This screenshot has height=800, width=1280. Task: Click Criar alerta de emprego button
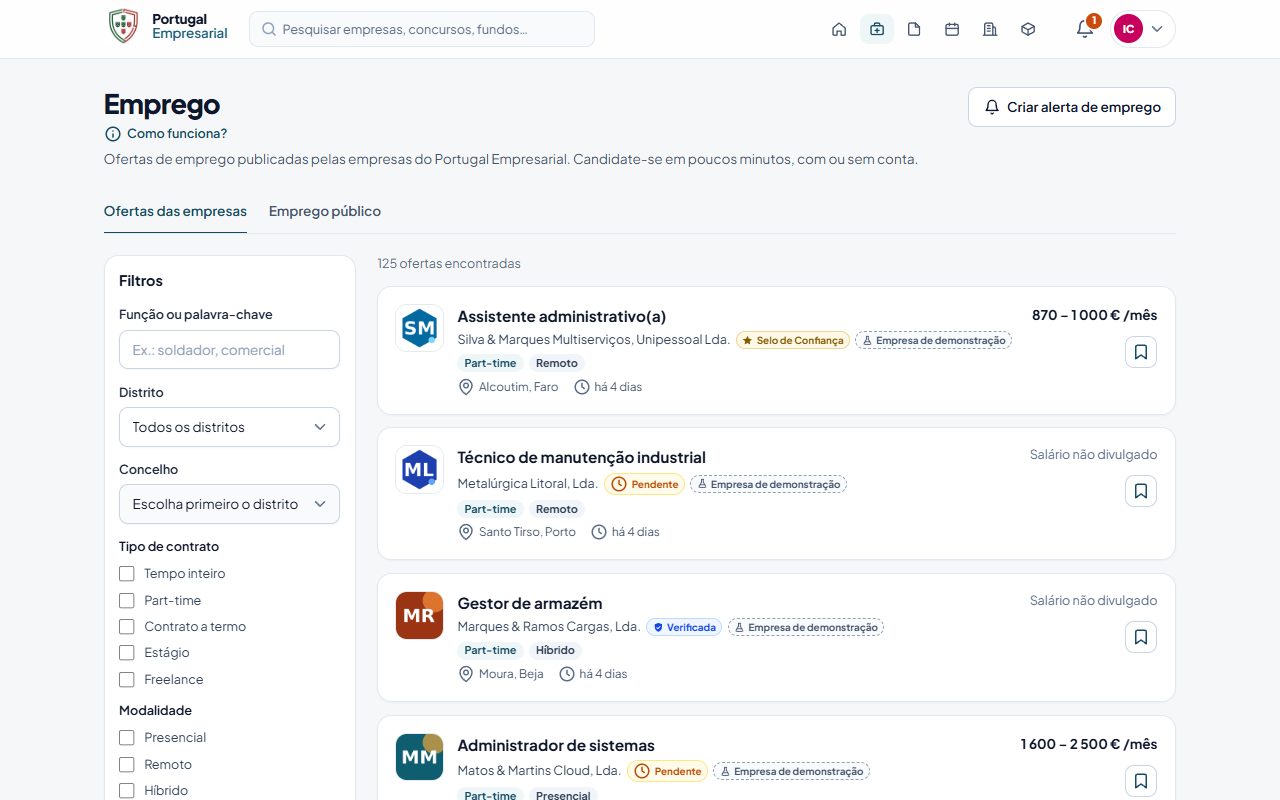pyautogui.click(x=1072, y=107)
